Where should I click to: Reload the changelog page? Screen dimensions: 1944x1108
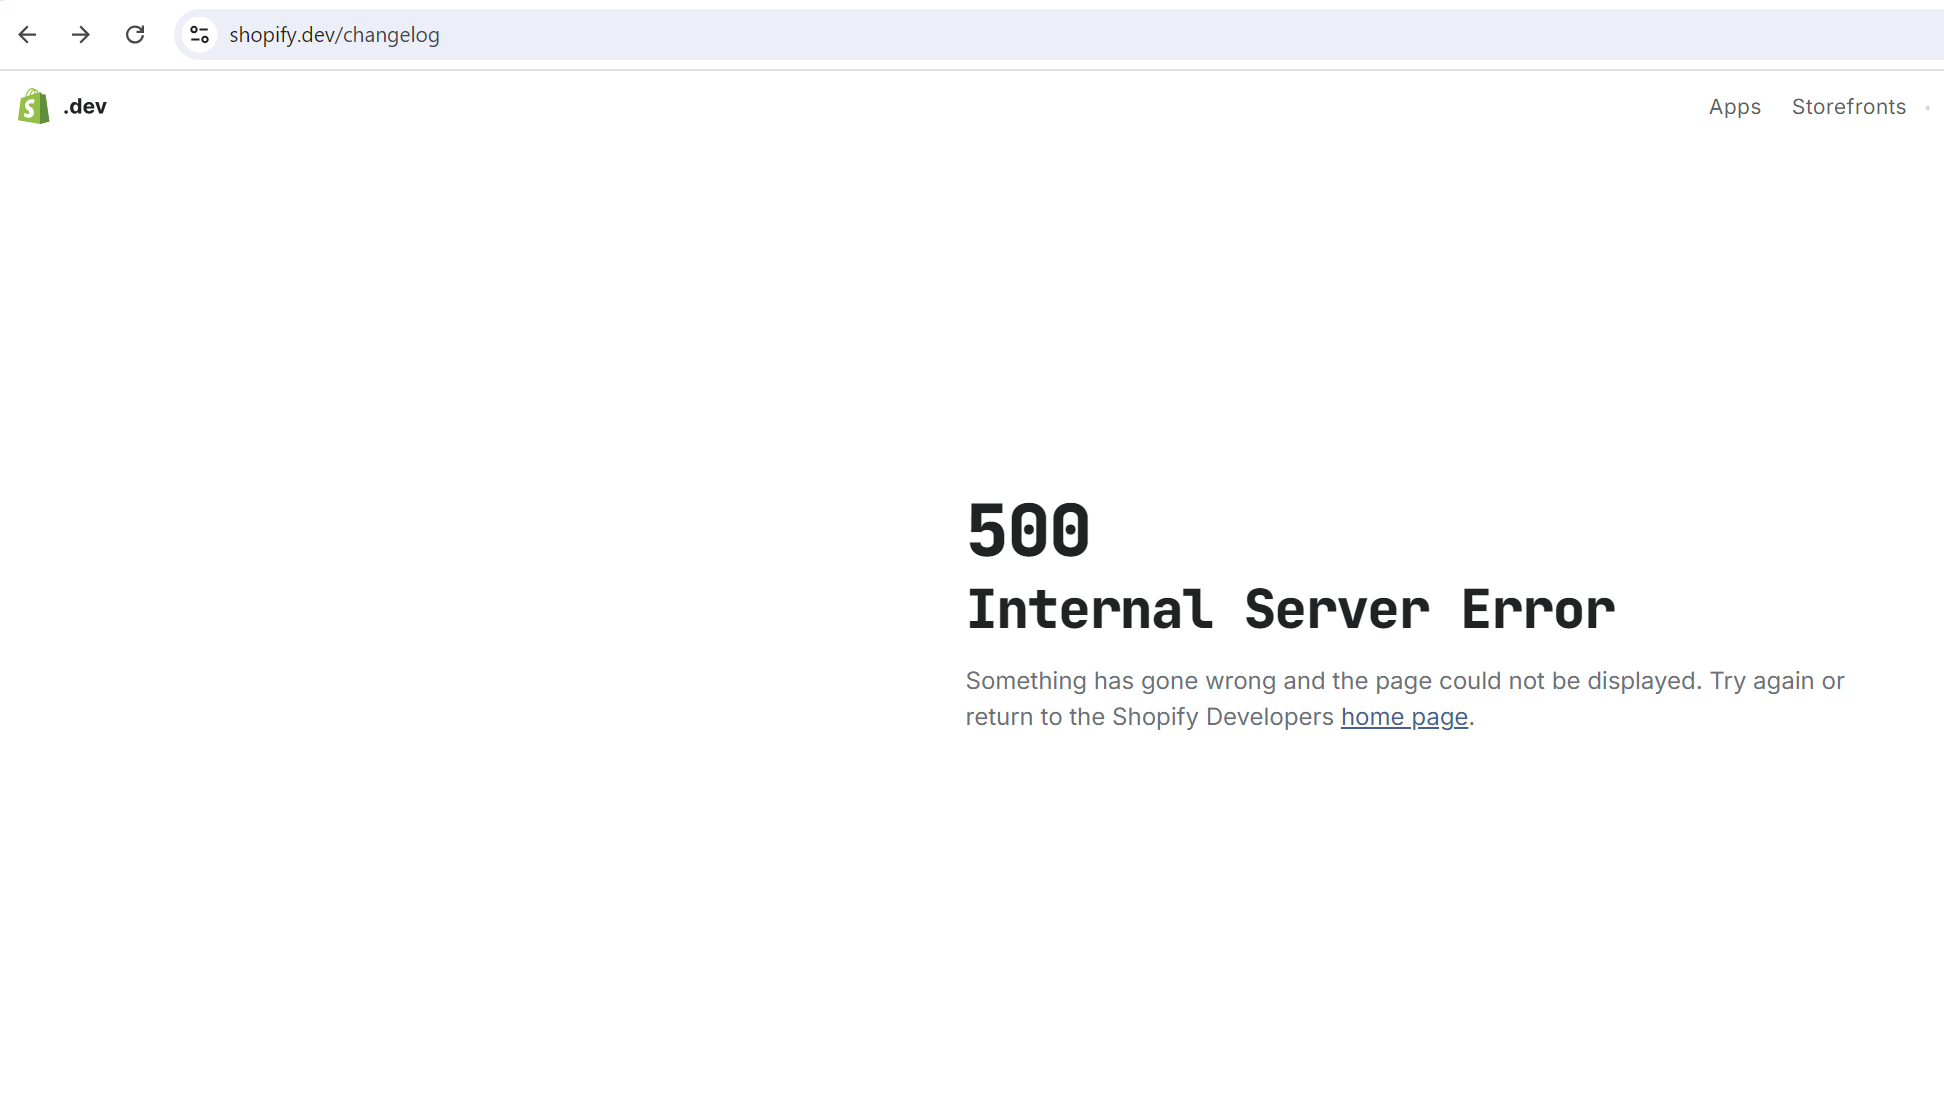pos(135,35)
